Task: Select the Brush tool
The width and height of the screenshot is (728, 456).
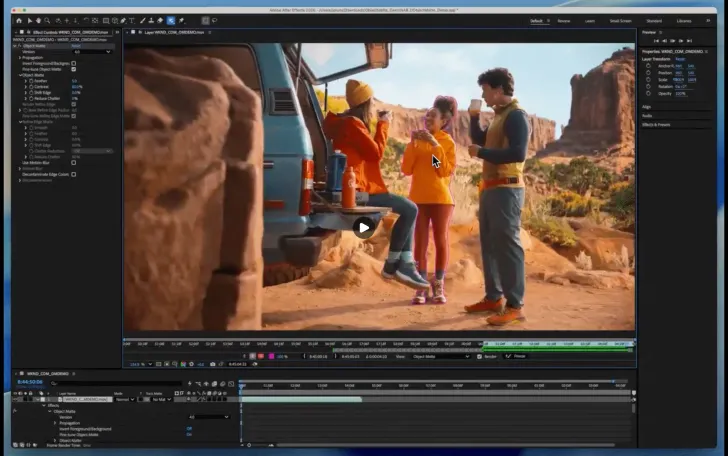Action: [x=143, y=20]
